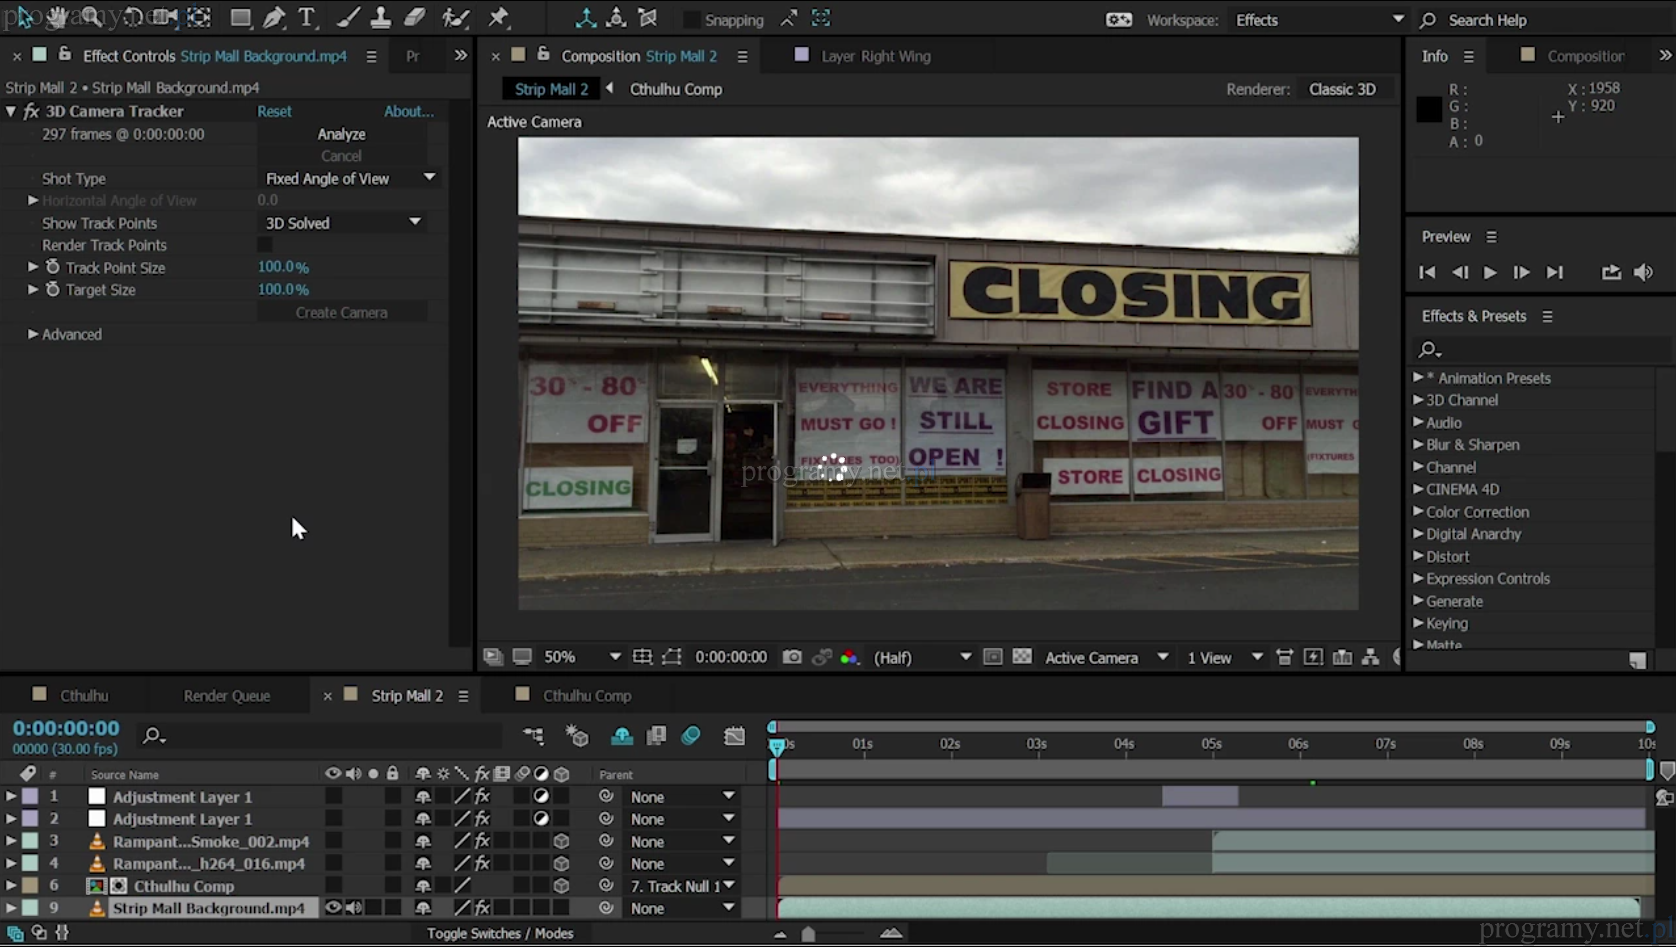The height and width of the screenshot is (947, 1676).
Task: Toggle the transparency grid icon
Action: [x=1022, y=657]
